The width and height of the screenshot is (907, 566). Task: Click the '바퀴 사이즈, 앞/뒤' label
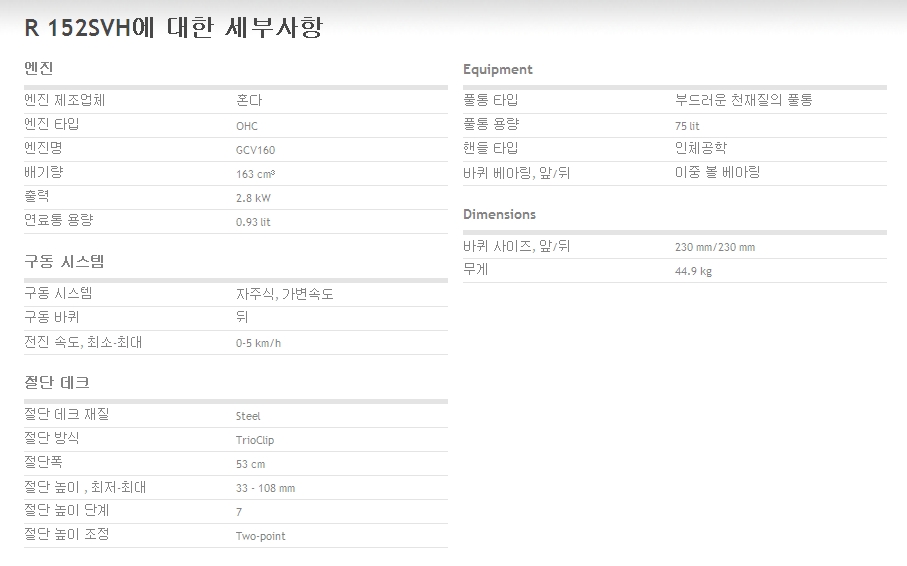coord(517,246)
